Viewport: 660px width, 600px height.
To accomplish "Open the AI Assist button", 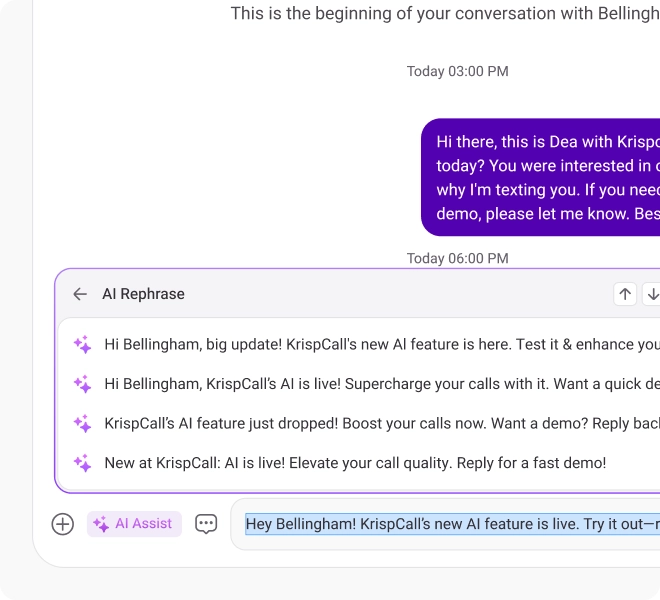I will click(134, 524).
